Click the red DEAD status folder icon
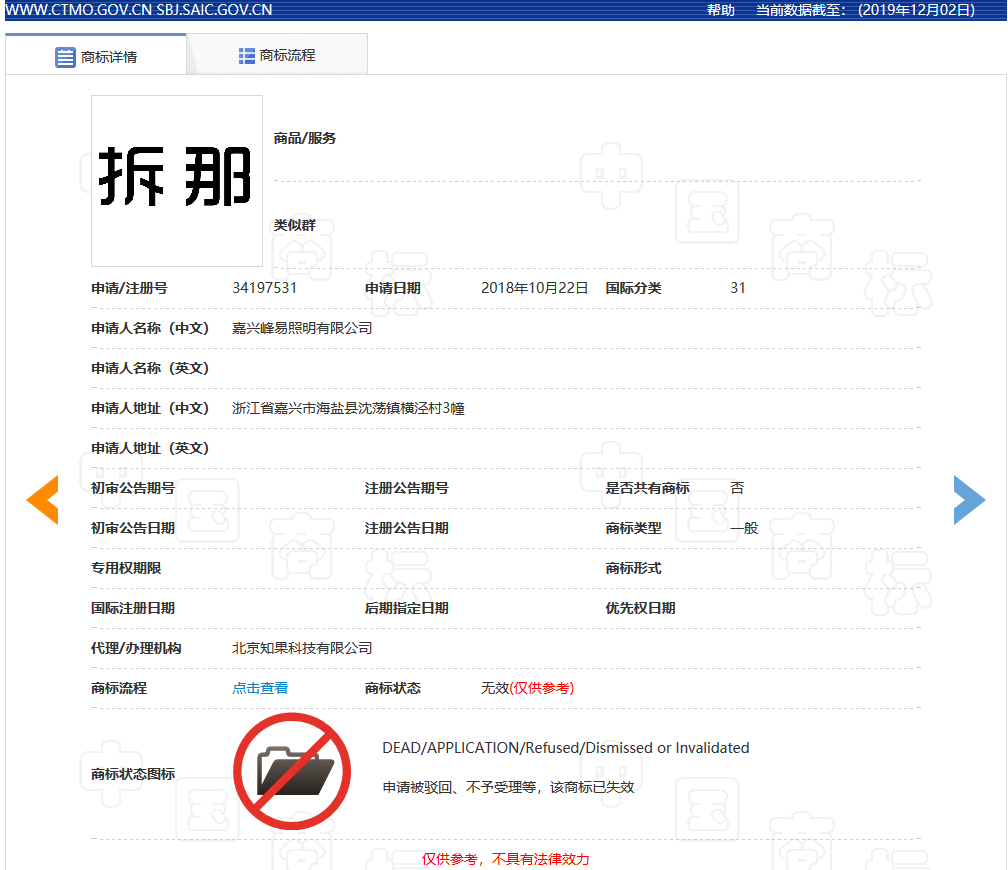The height and width of the screenshot is (870, 1008). [292, 770]
